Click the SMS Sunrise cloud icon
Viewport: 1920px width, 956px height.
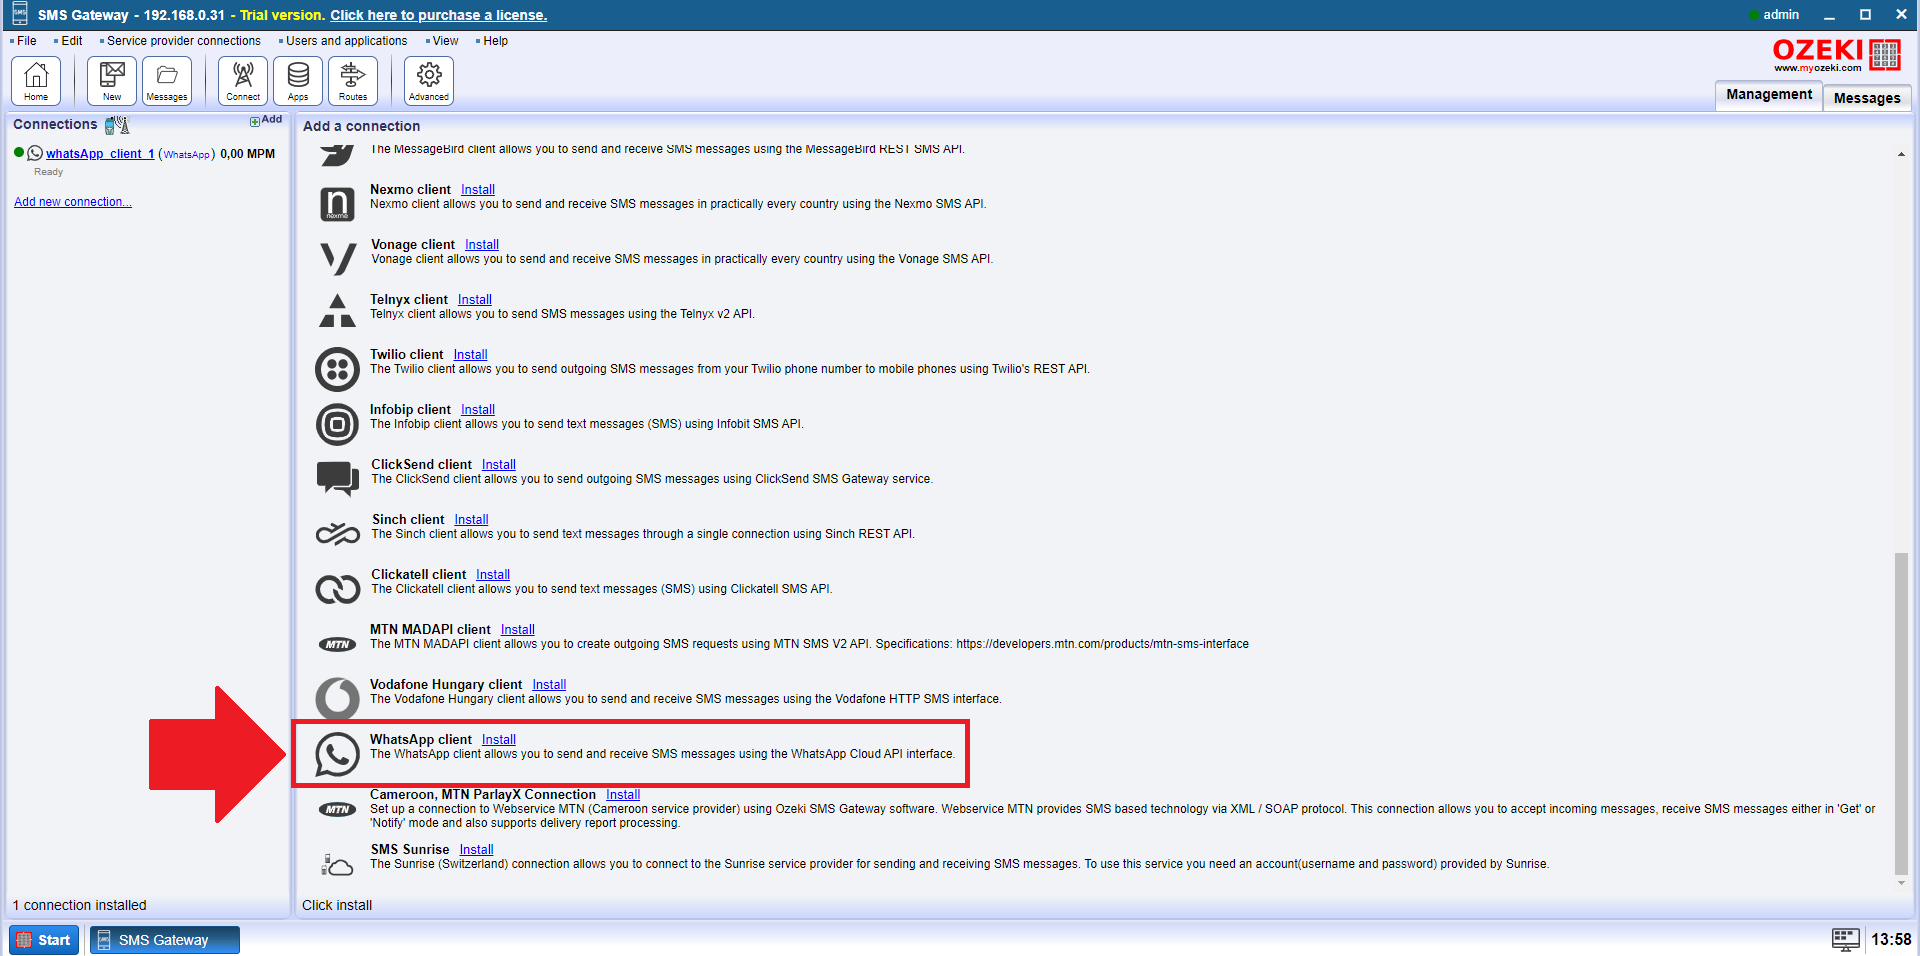337,864
